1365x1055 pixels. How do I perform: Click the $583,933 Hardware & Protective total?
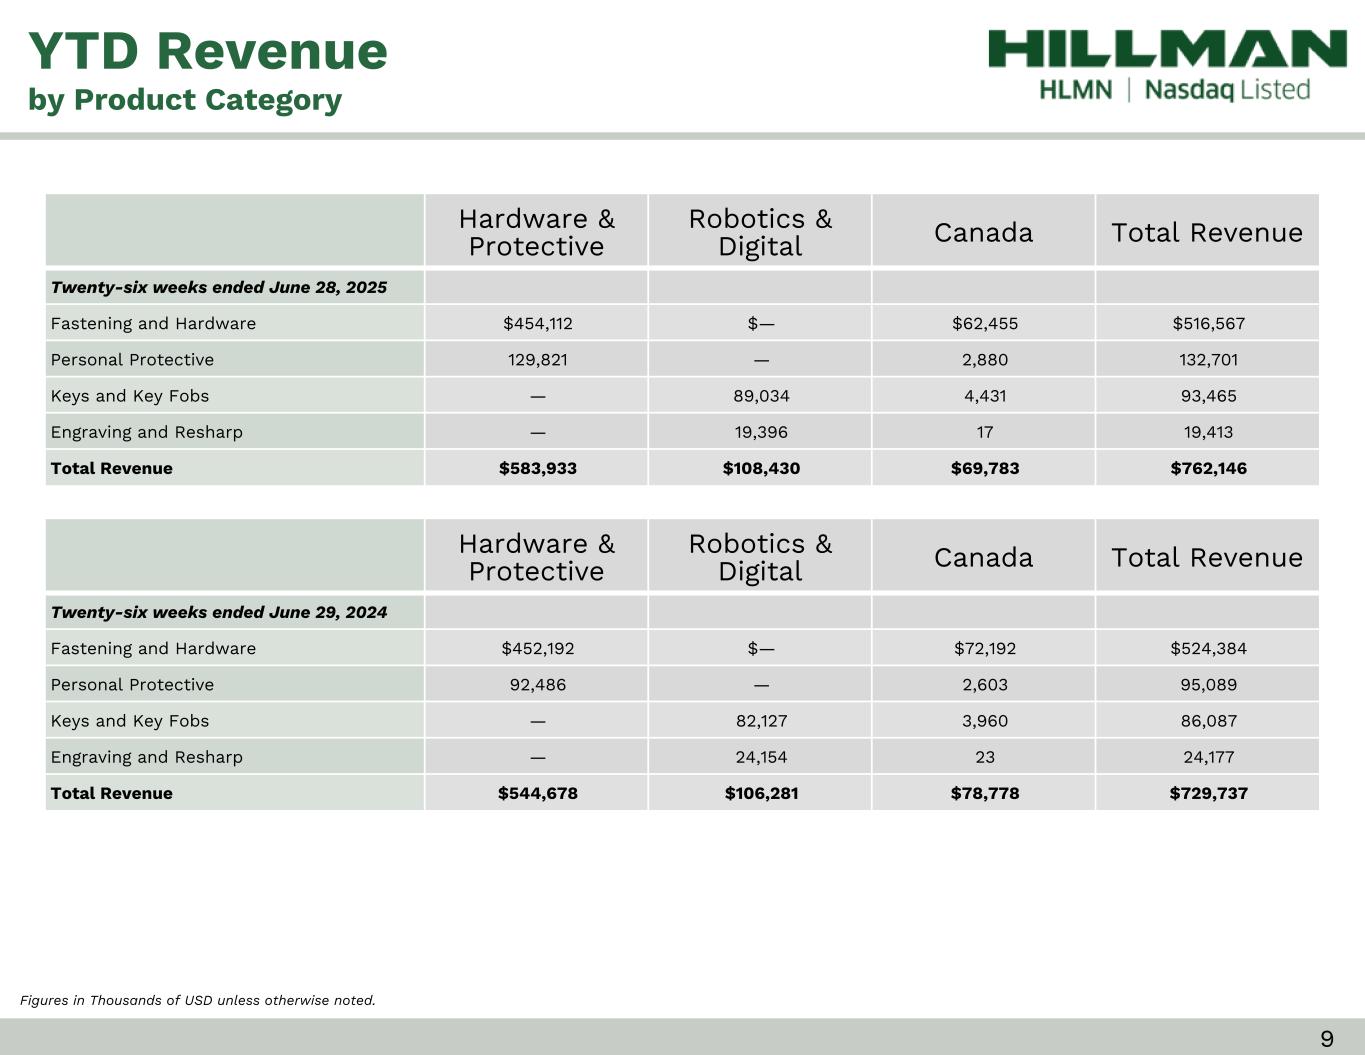coord(537,468)
